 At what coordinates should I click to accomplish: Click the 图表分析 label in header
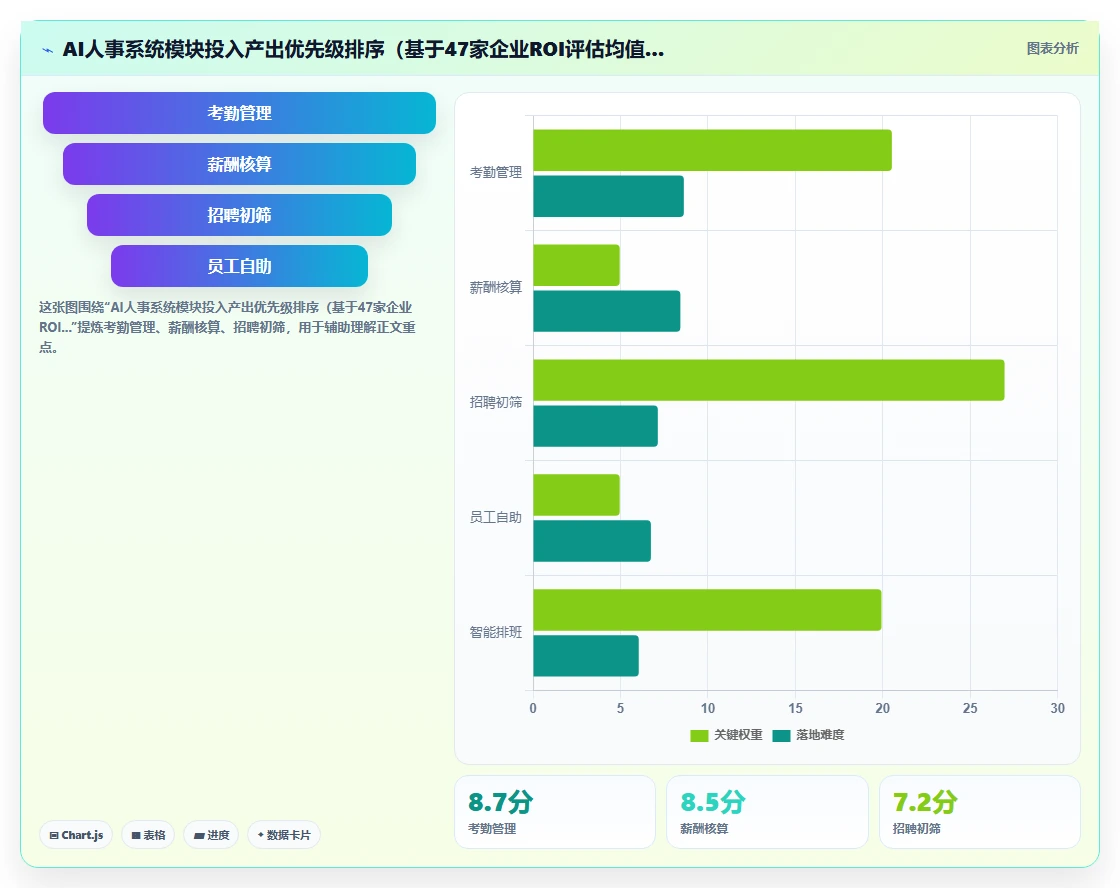[1052, 49]
